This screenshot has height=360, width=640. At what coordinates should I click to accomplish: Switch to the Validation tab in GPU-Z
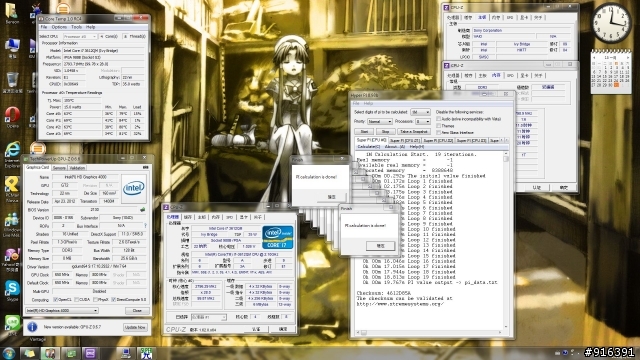pyautogui.click(x=77, y=168)
